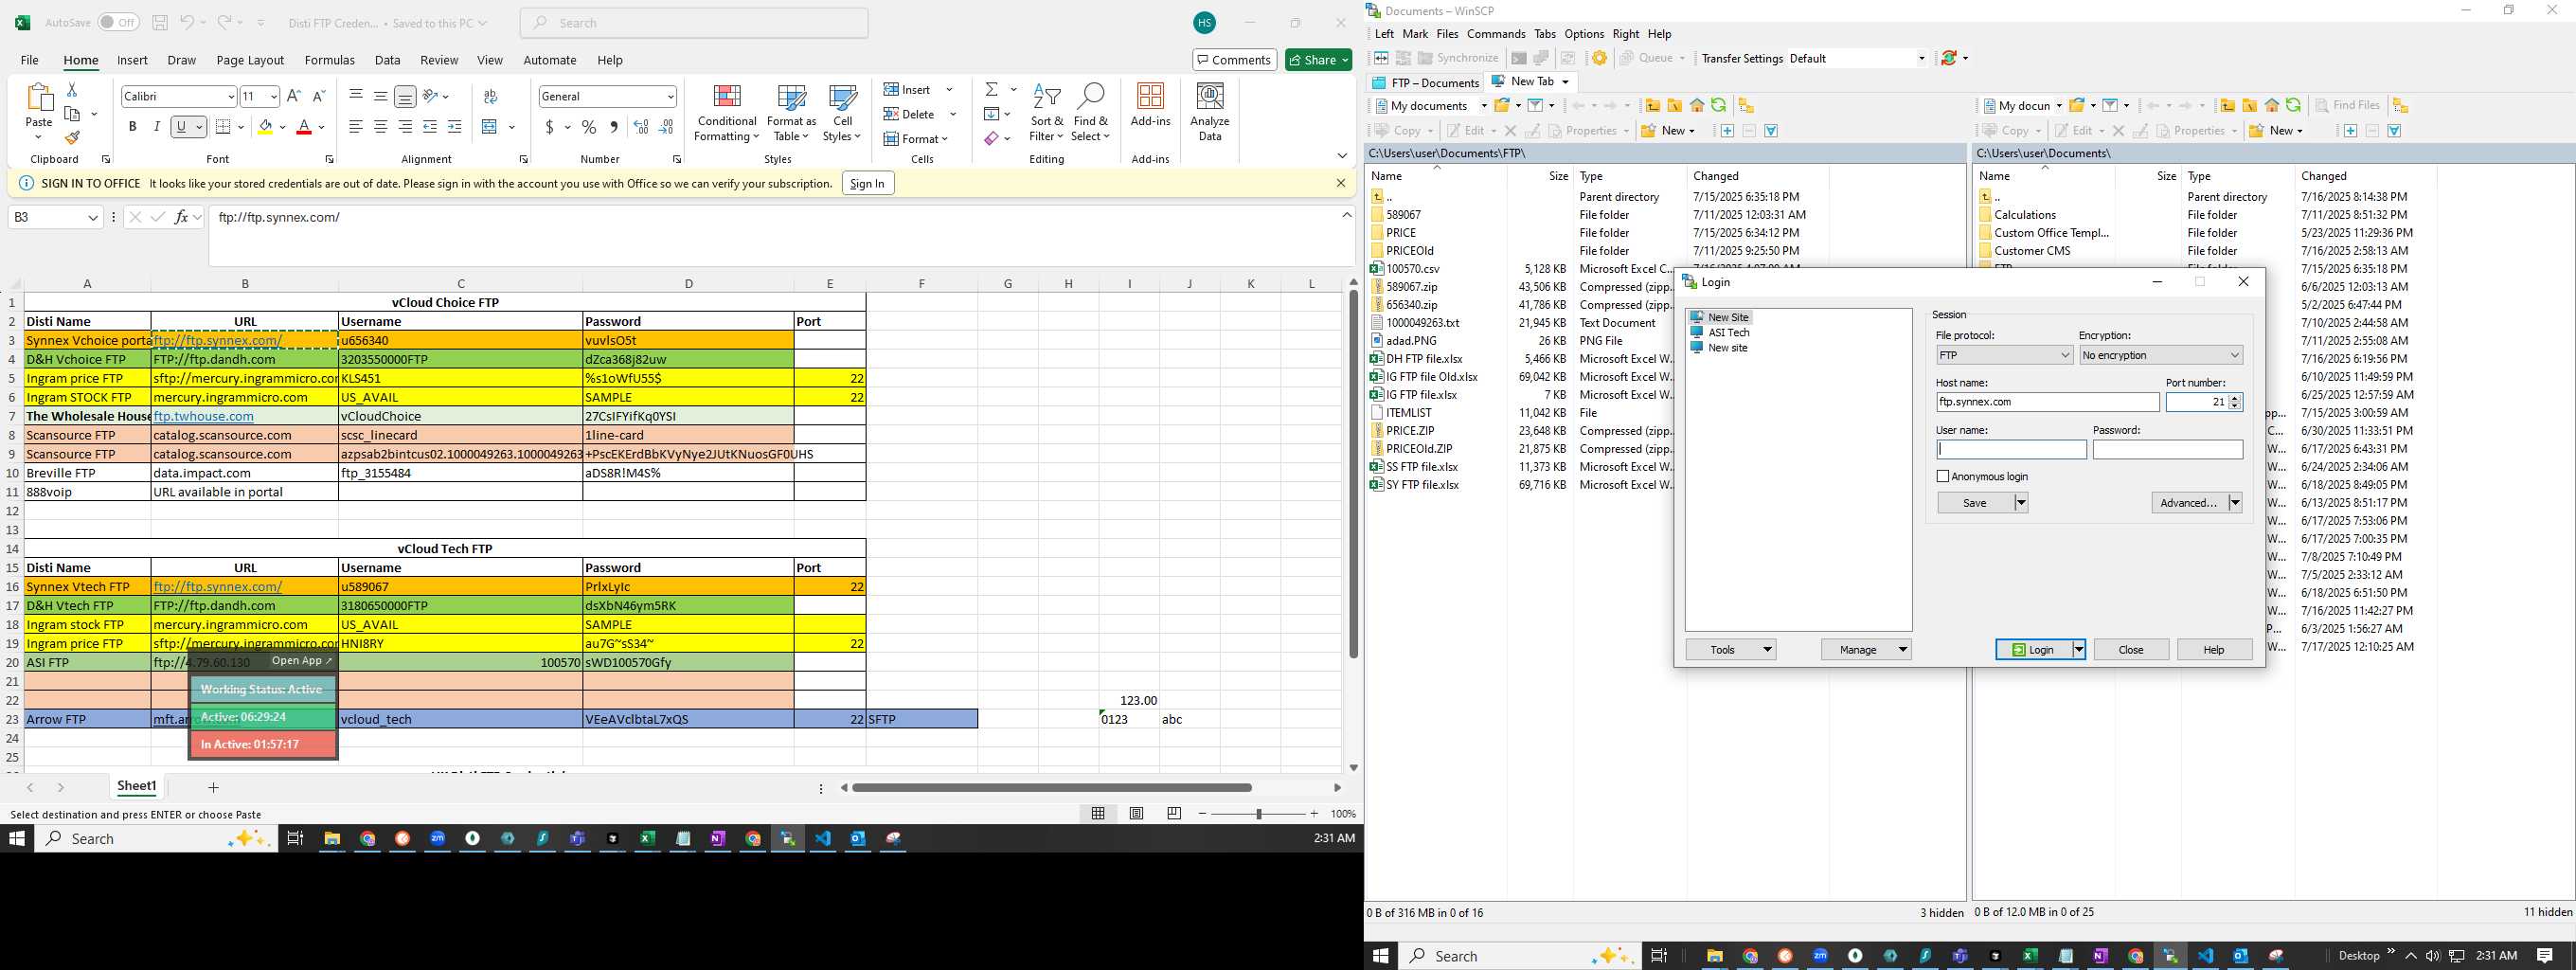Viewport: 2576px width, 970px height.
Task: Click the Help button in Login dialog
Action: [x=2214, y=649]
